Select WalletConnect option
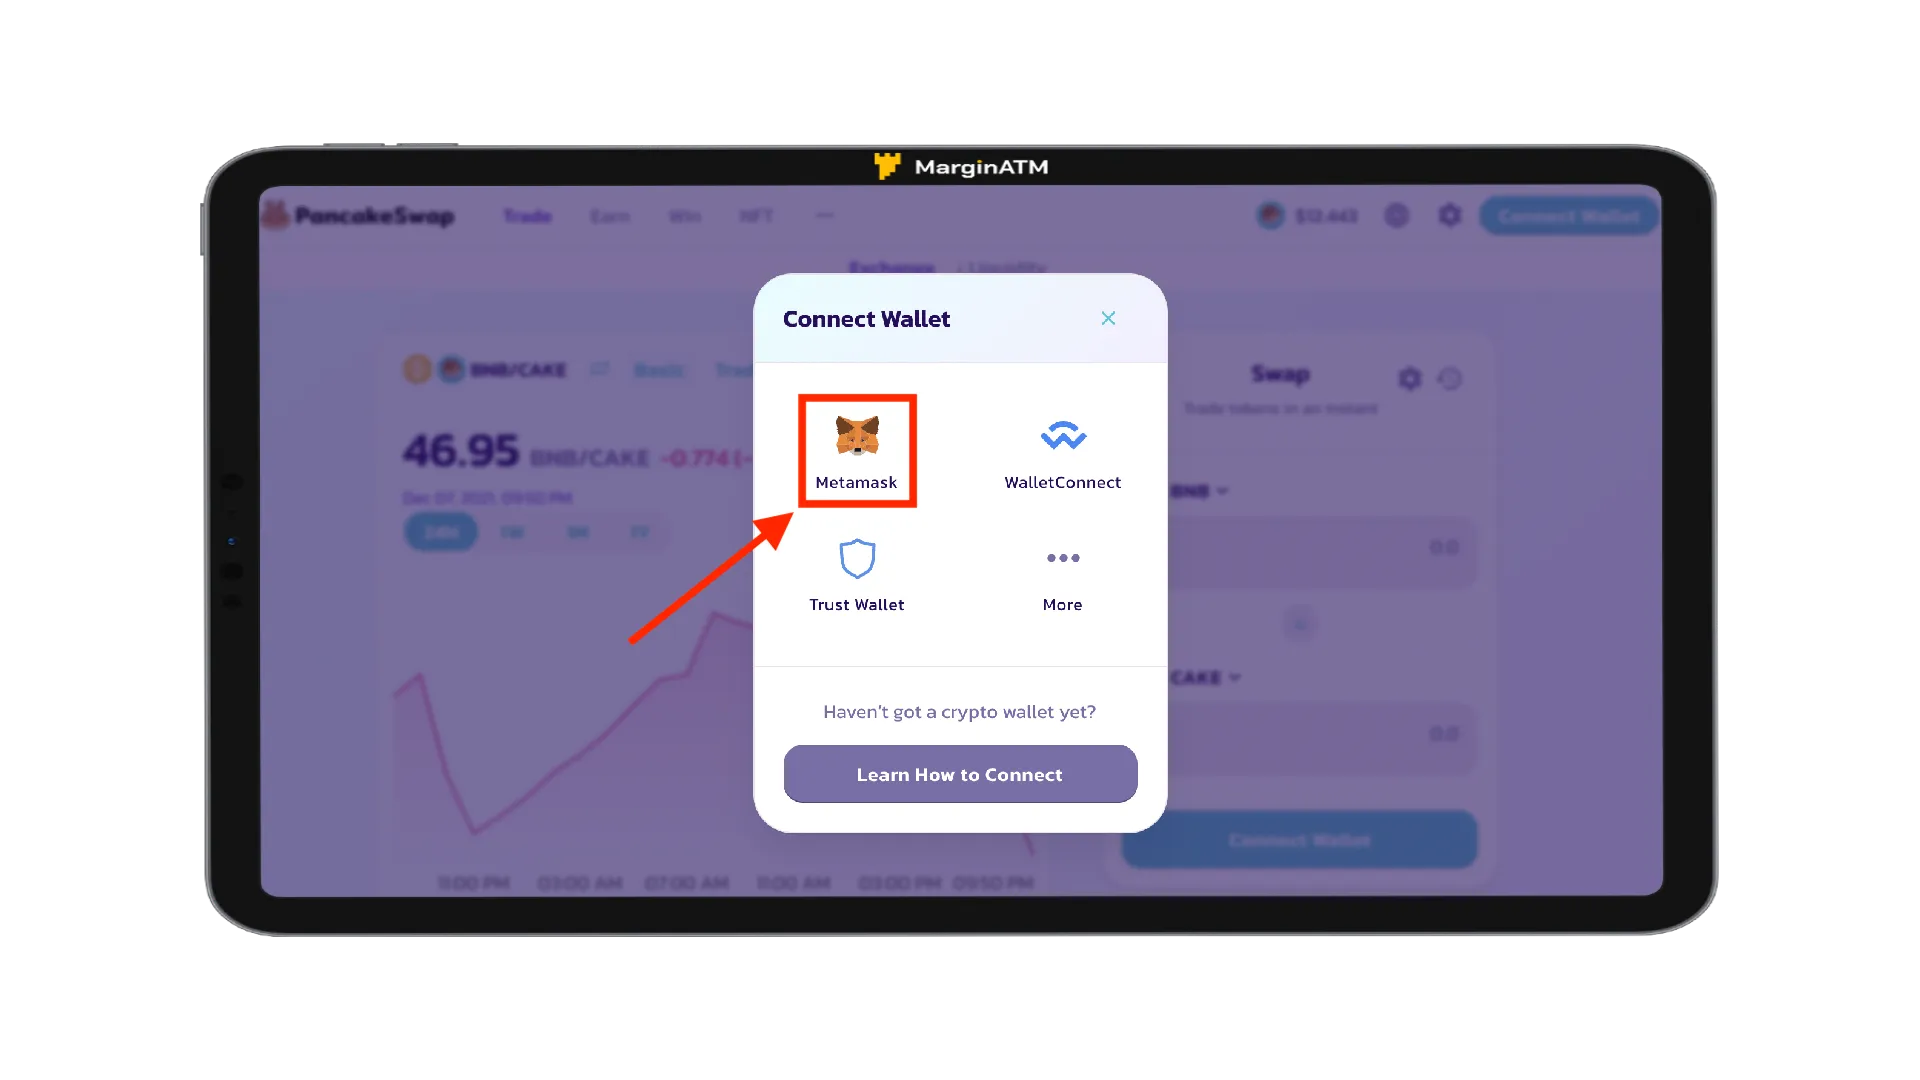Viewport: 1920px width, 1080px height. (x=1063, y=450)
